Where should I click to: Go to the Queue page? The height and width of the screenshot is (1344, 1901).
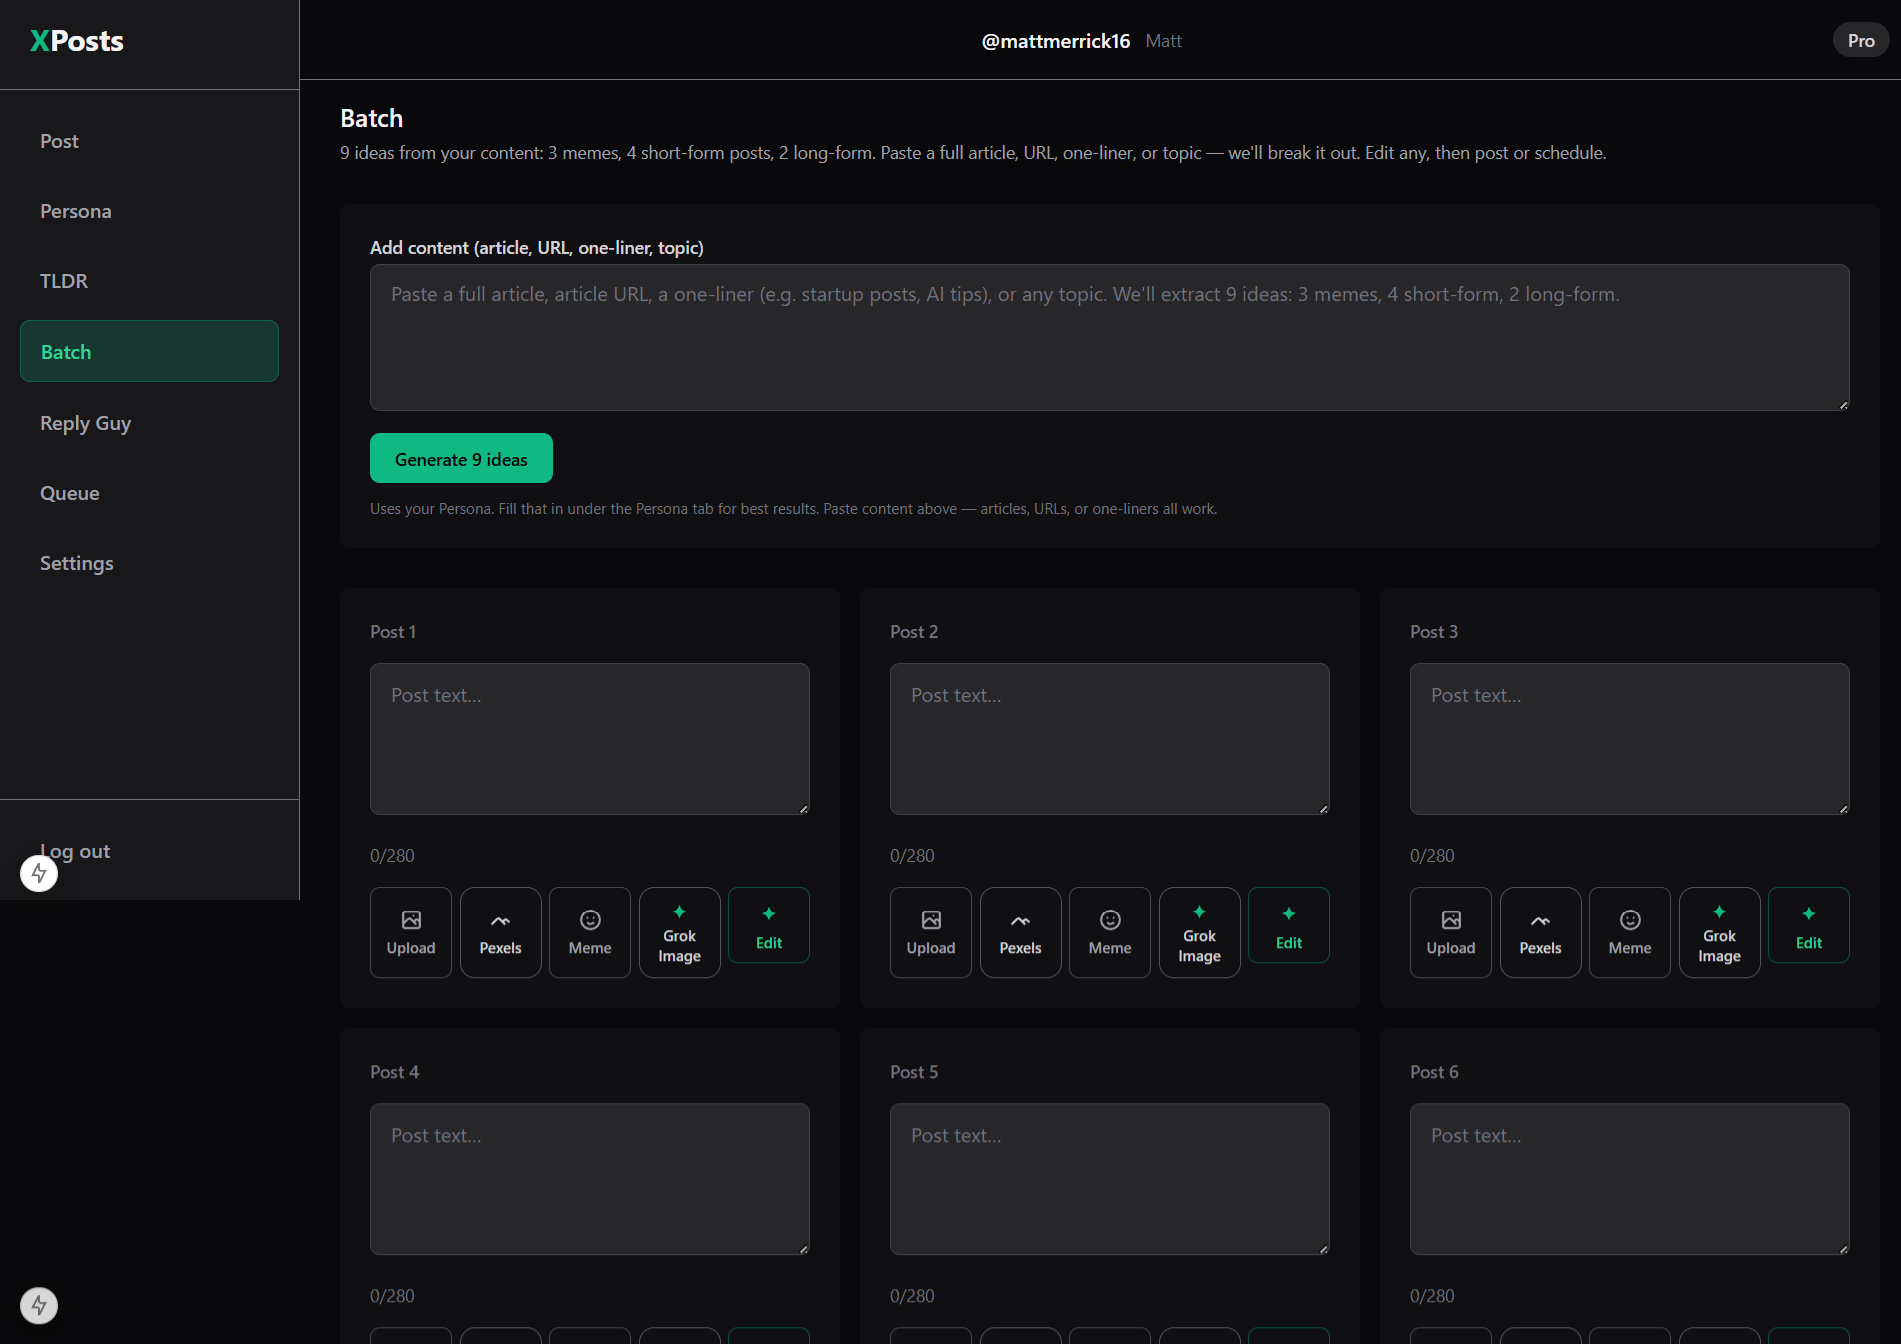pos(70,493)
